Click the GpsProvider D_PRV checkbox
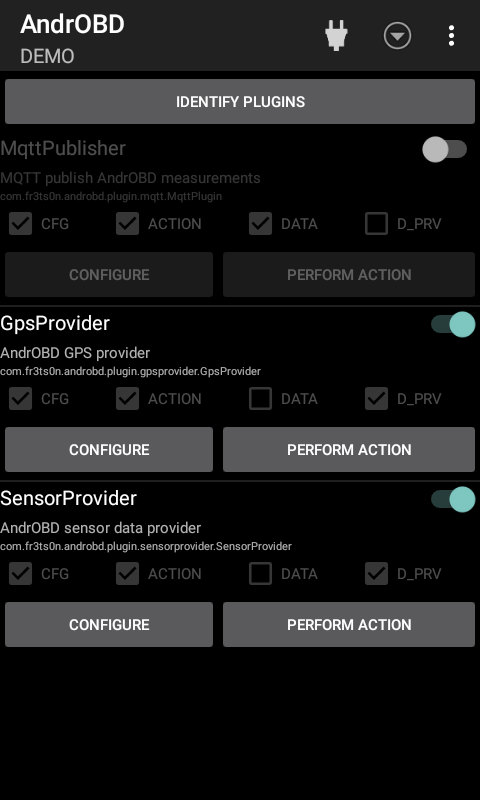 coord(376,398)
